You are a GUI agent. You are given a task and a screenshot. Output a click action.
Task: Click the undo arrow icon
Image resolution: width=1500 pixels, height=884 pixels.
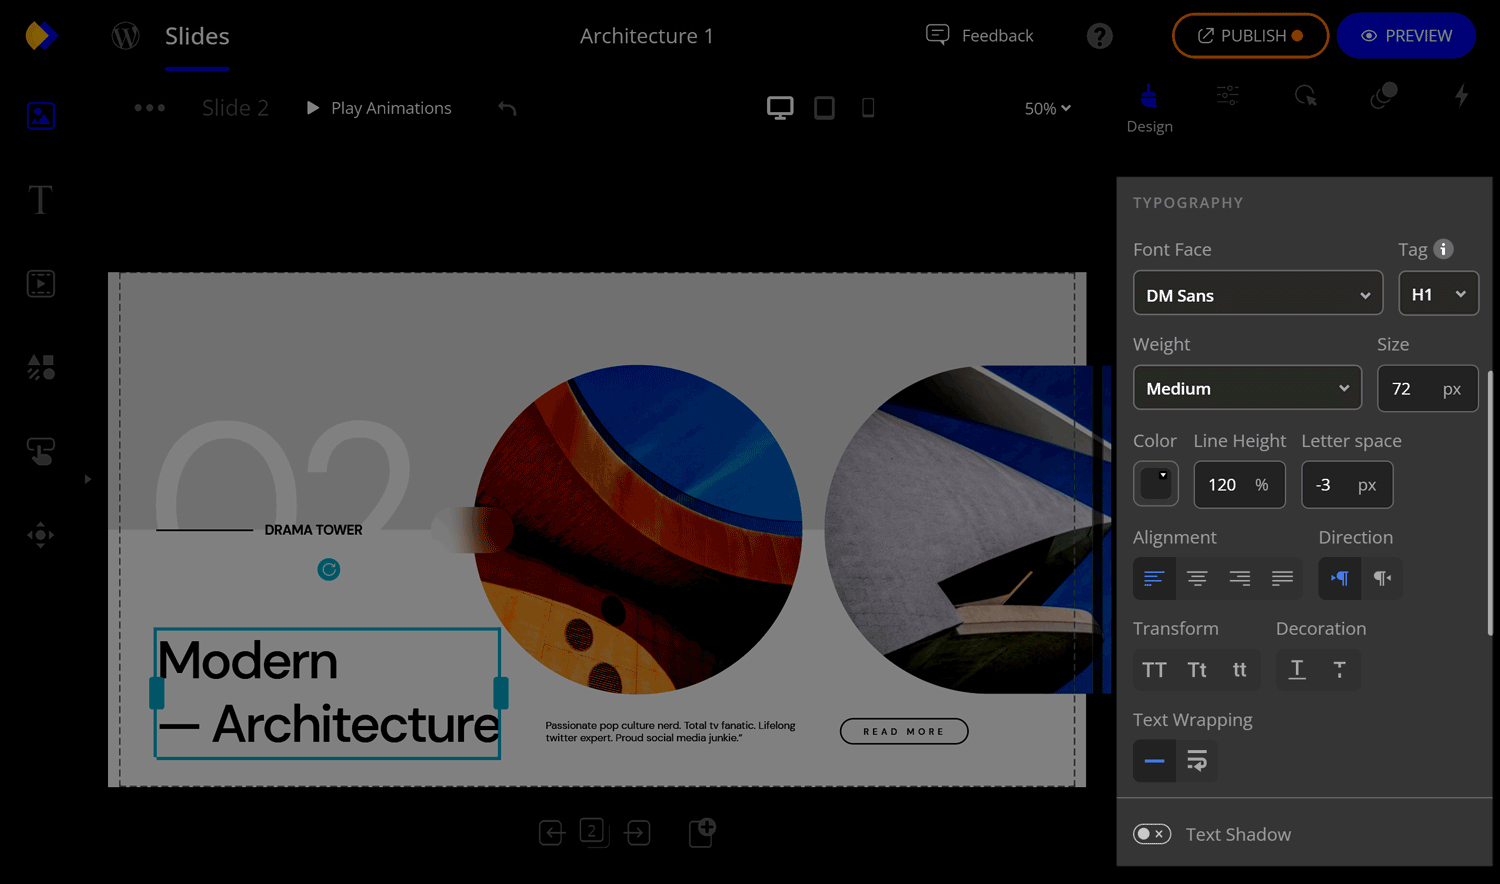click(508, 108)
